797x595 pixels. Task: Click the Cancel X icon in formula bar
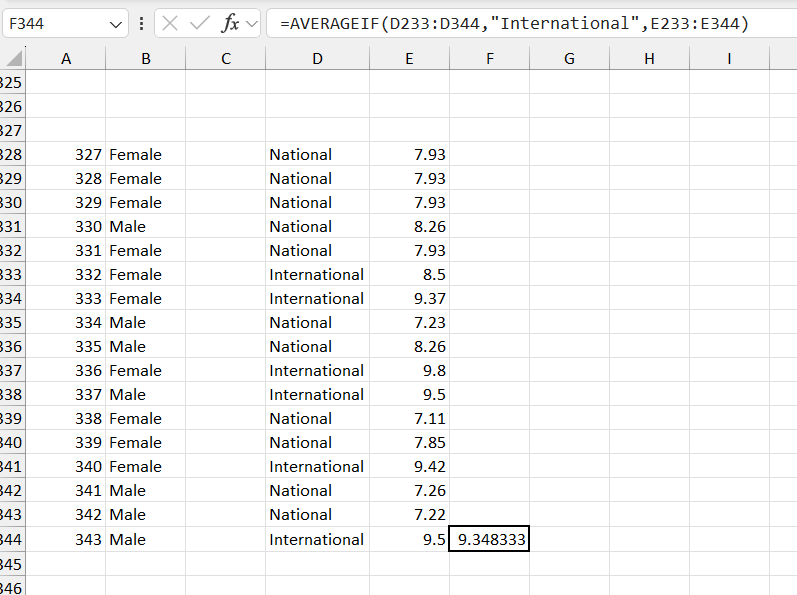pyautogui.click(x=170, y=23)
